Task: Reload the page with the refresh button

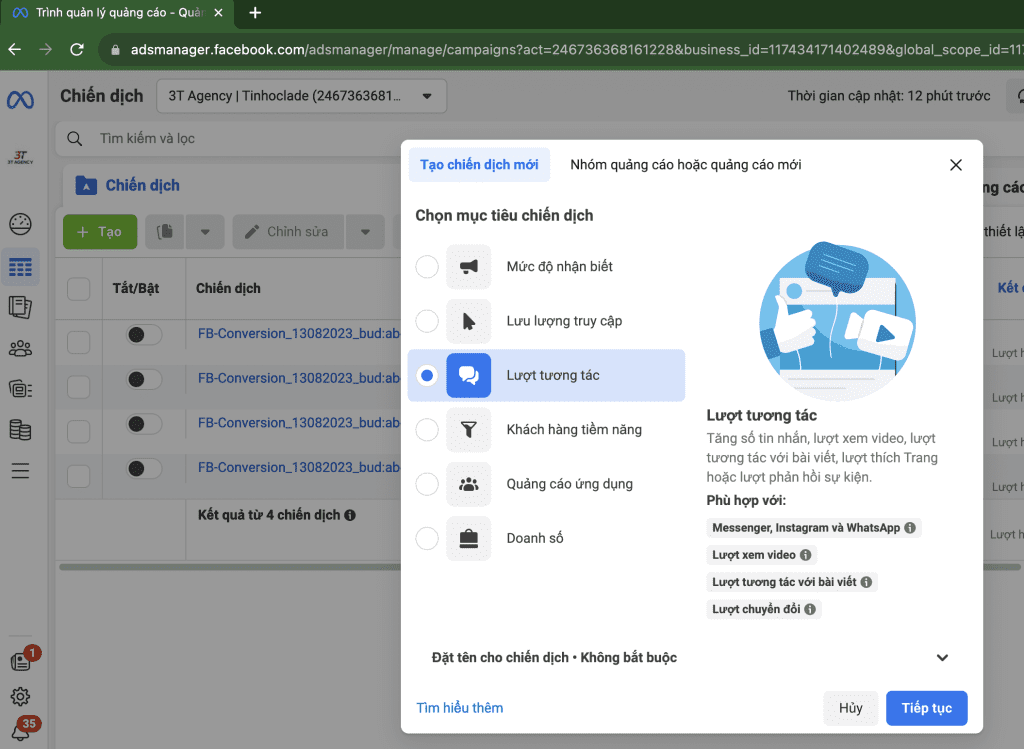Action: pos(77,50)
